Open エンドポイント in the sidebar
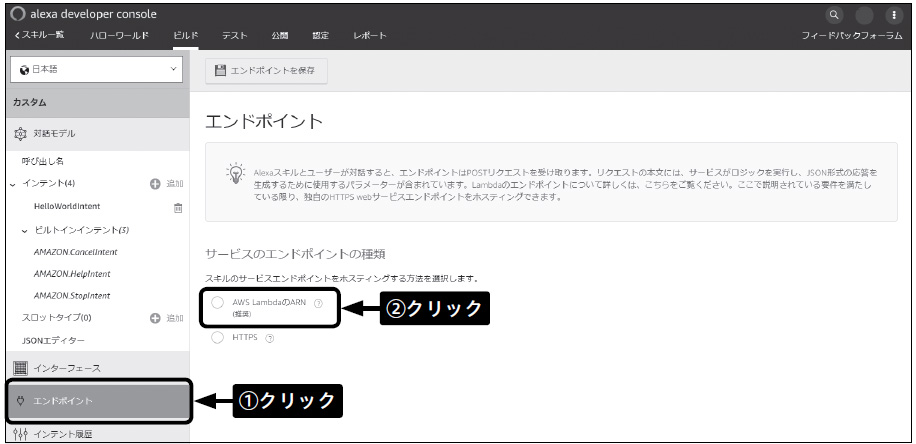916x444 pixels. (98, 401)
